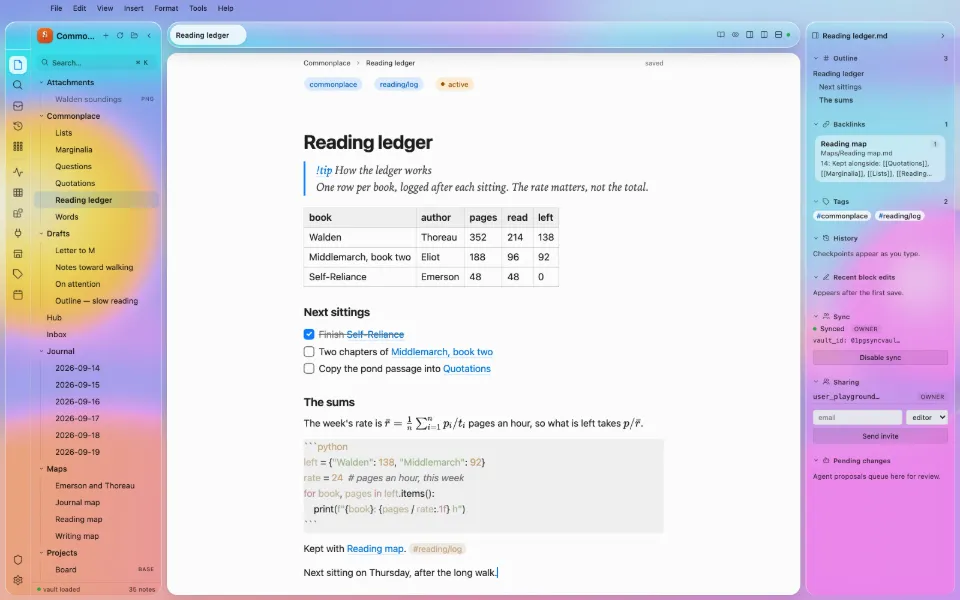Collapse the Commonplace folder
Screen dimensions: 960x600
point(42,116)
